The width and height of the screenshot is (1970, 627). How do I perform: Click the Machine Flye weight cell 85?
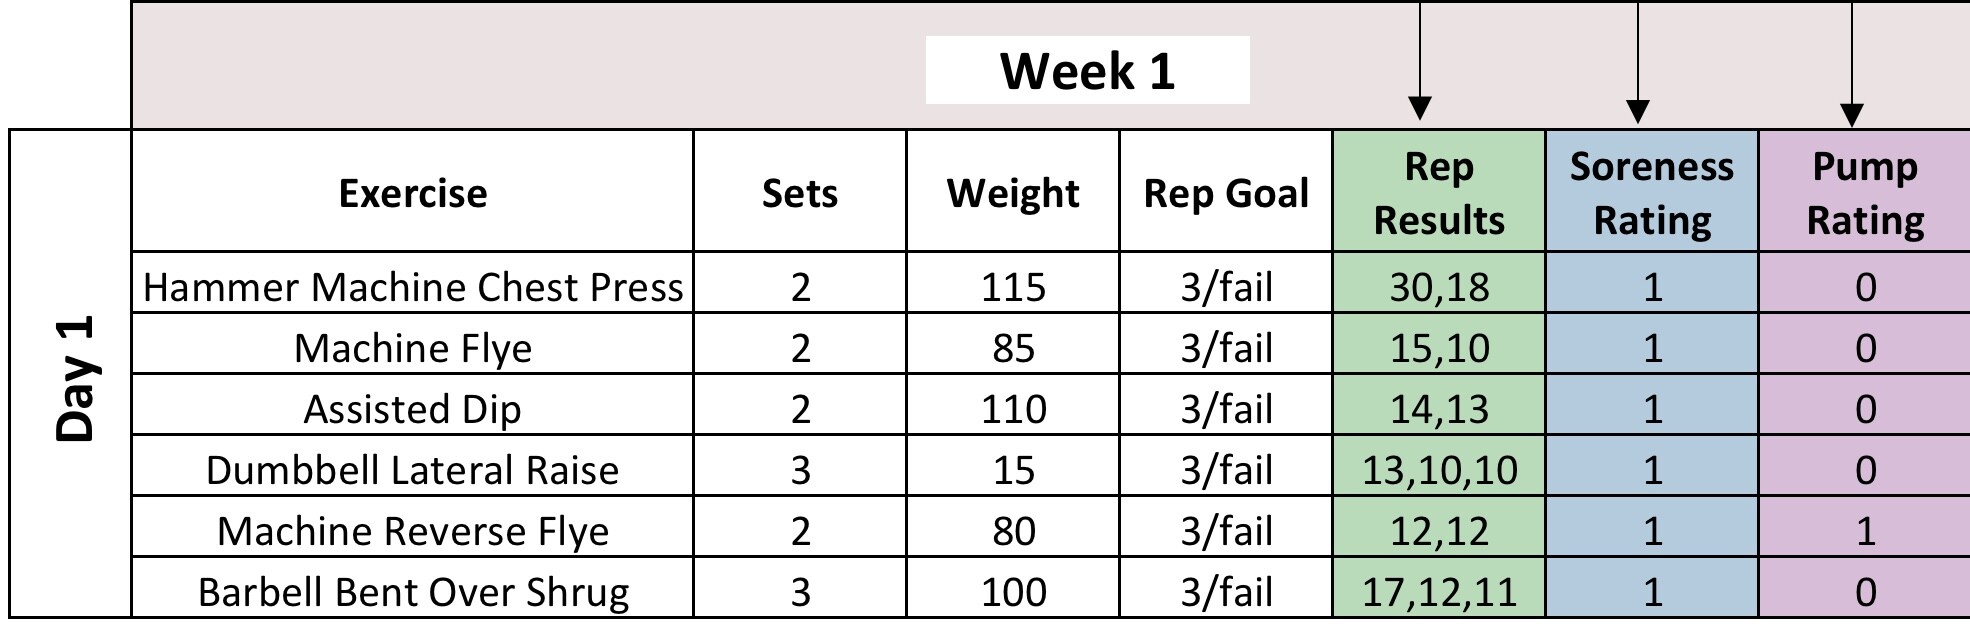pyautogui.click(x=1013, y=348)
